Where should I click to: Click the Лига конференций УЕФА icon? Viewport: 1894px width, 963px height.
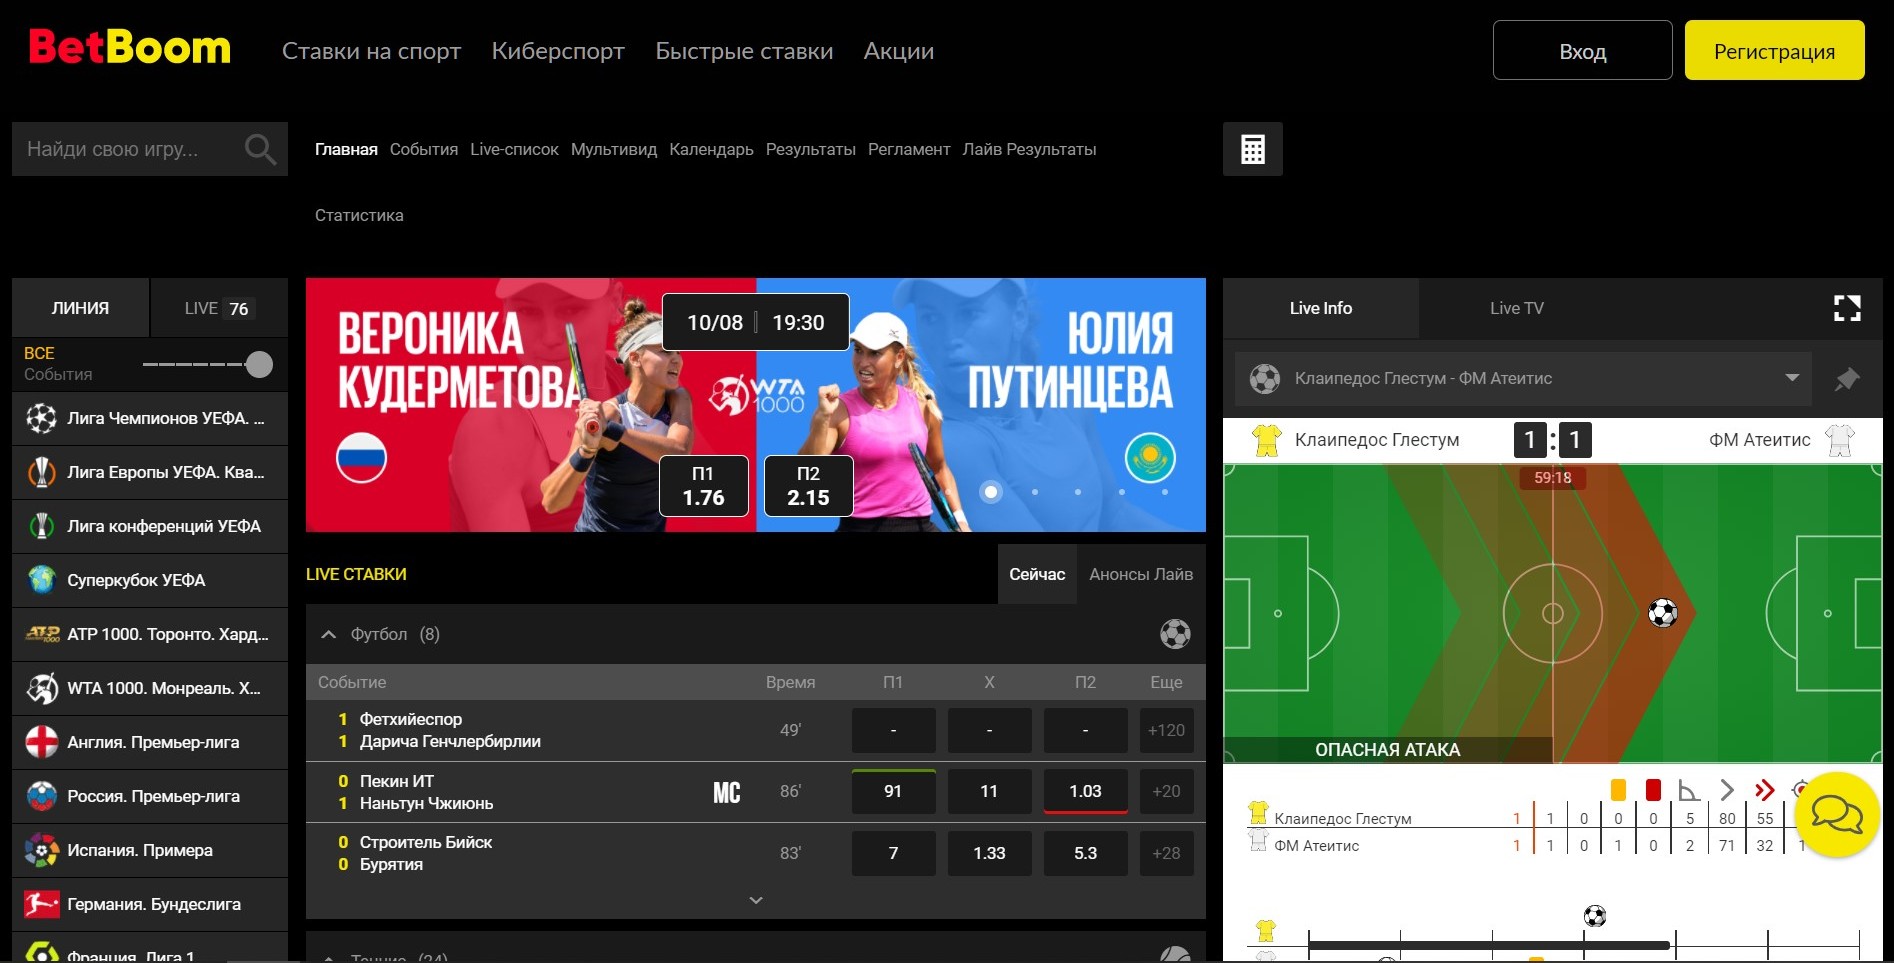click(41, 526)
